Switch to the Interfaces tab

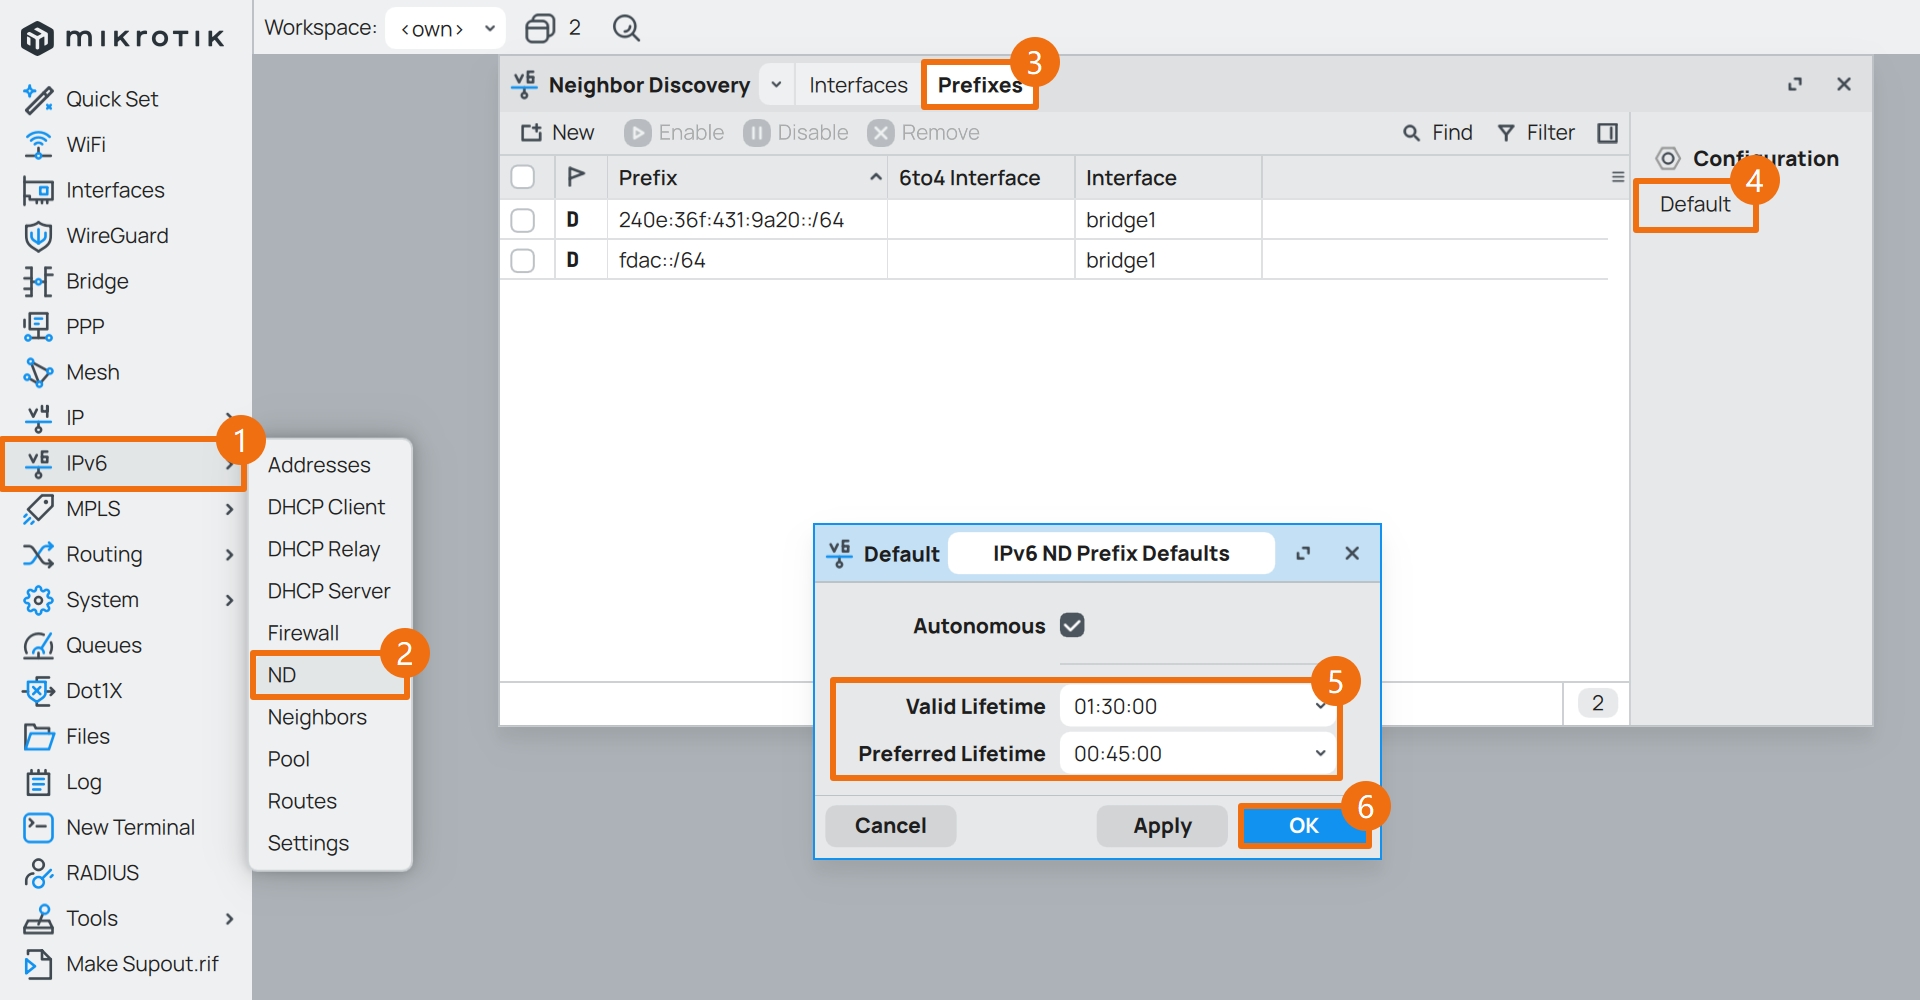858,85
